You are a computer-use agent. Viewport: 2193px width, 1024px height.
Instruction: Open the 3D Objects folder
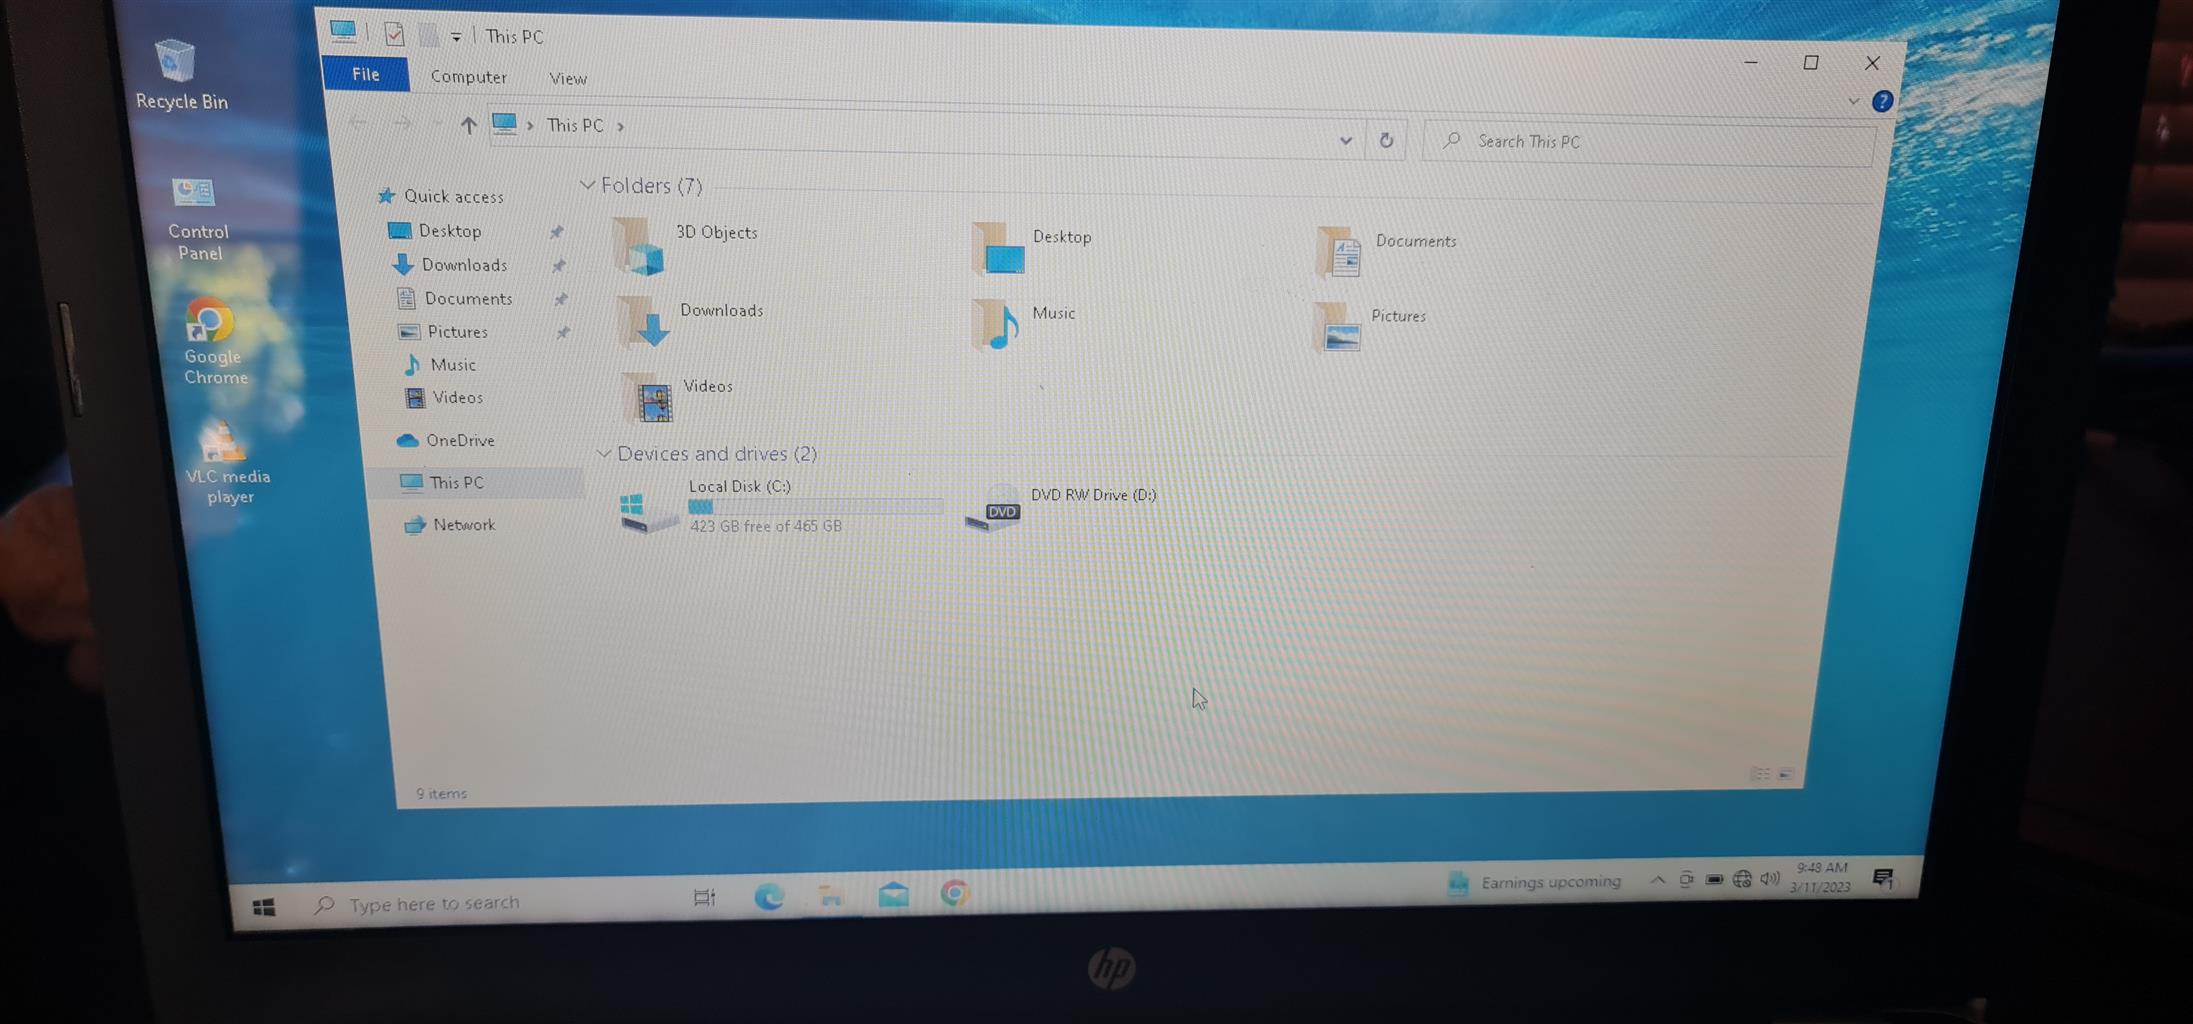click(x=640, y=246)
